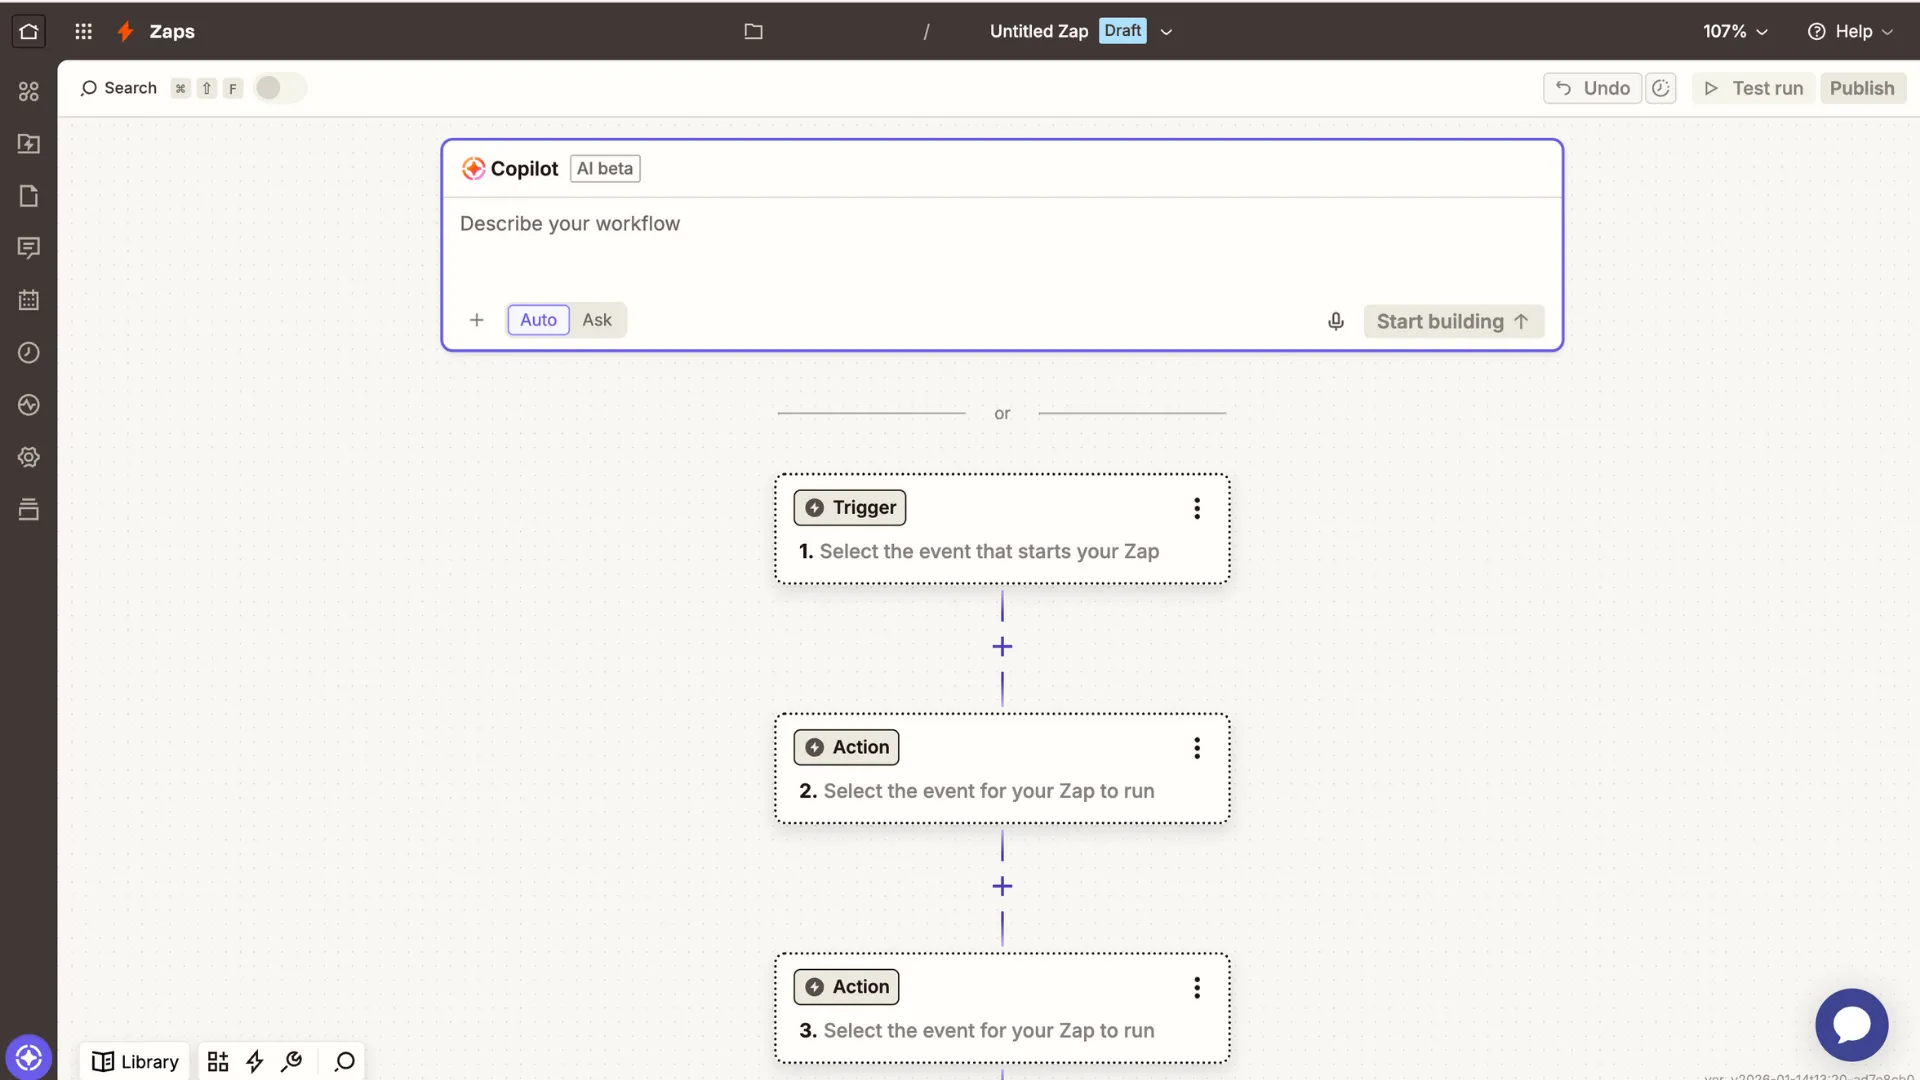Expand the Untitled Zap draft dropdown
Image resolution: width=1920 pixels, height=1080 pixels.
click(x=1166, y=31)
